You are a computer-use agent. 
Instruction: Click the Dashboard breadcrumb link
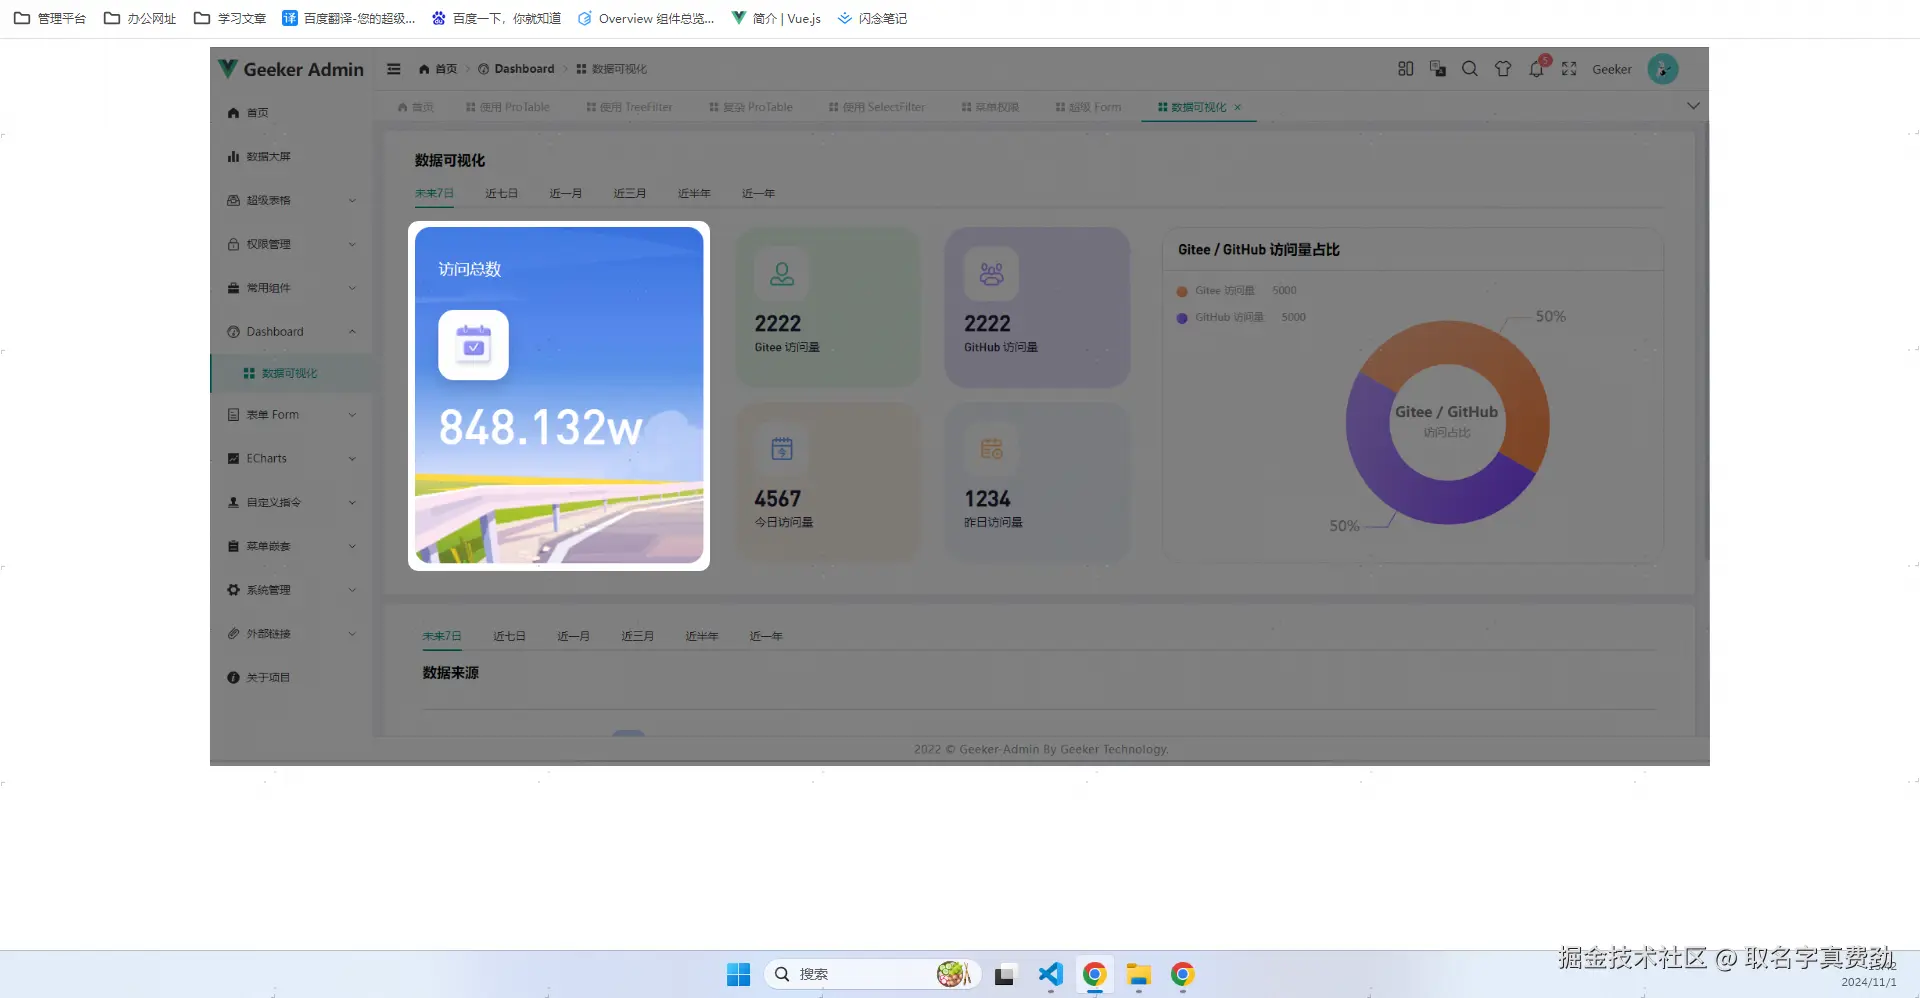[x=516, y=69]
